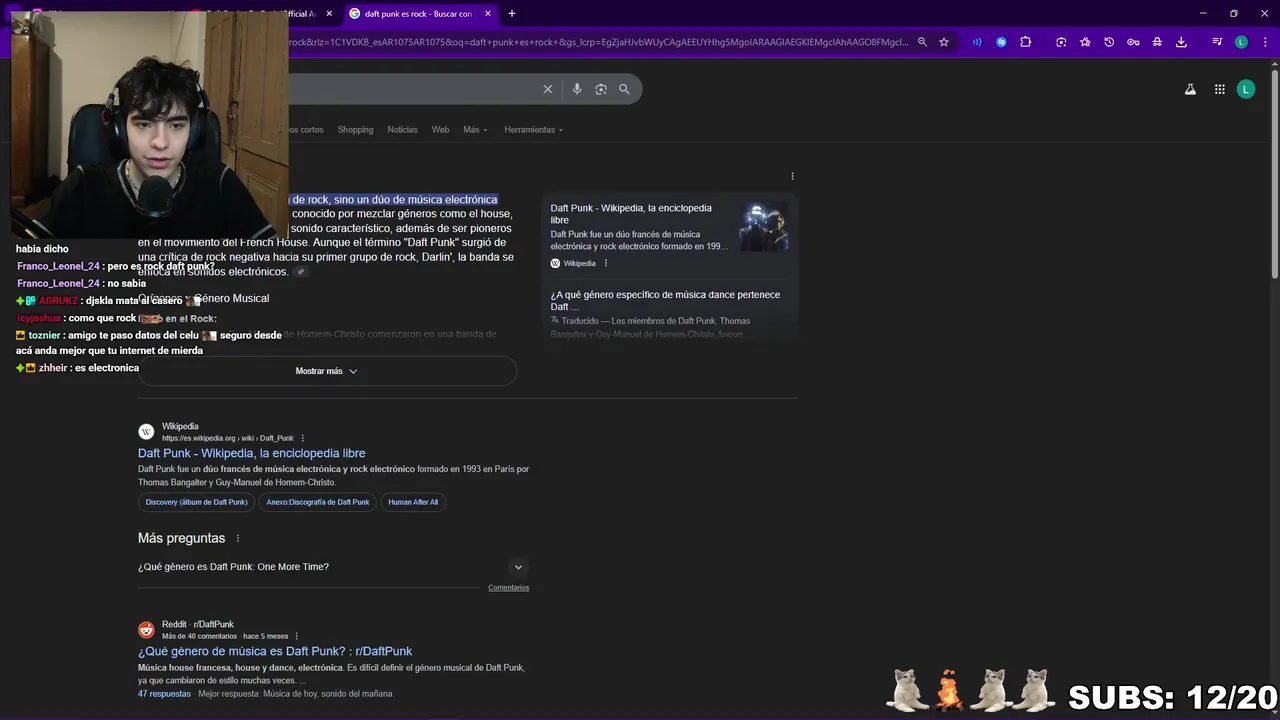Open the Chrome three-dot menu
Viewport: 1280px width, 720px height.
pyautogui.click(x=1264, y=42)
